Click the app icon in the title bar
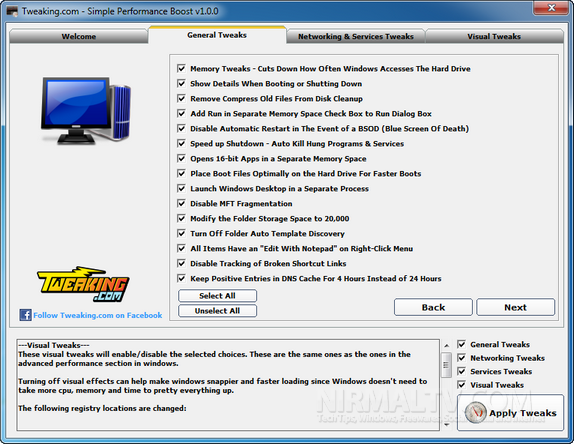This screenshot has width=574, height=444. pyautogui.click(x=12, y=11)
